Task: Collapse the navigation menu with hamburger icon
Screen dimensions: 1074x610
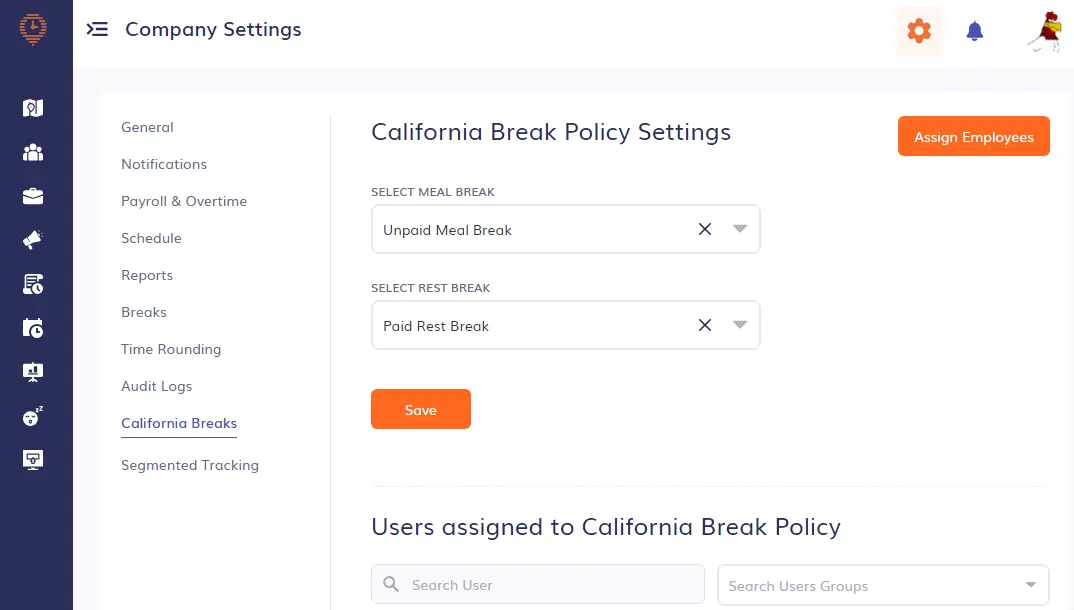Action: (97, 29)
